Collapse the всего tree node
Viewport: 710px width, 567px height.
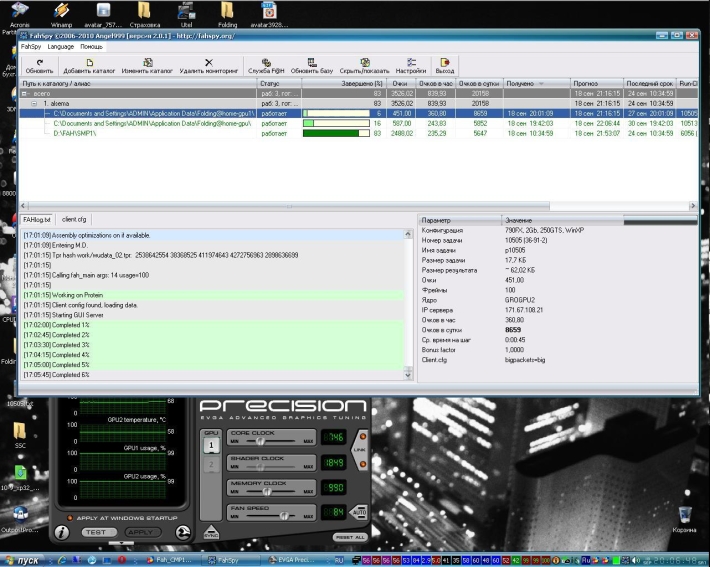point(24,94)
